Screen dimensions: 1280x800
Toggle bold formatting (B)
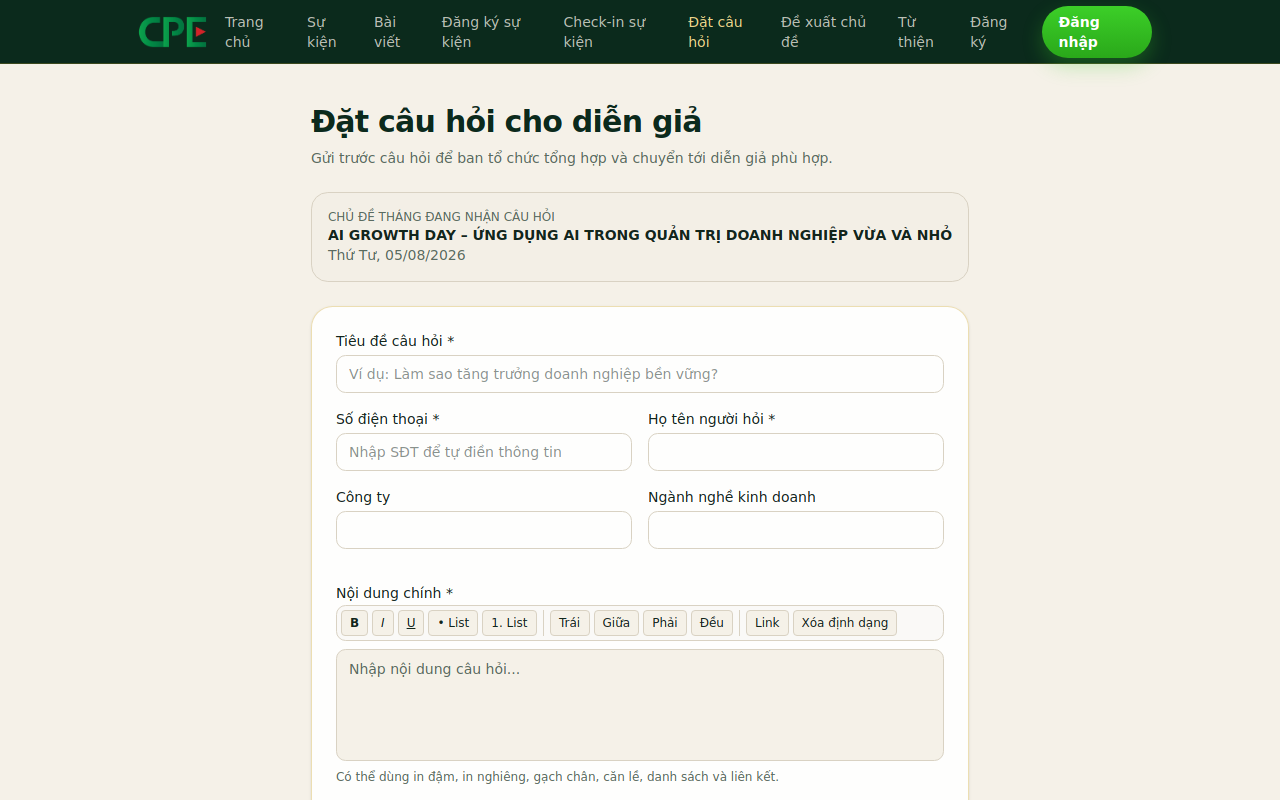click(354, 623)
